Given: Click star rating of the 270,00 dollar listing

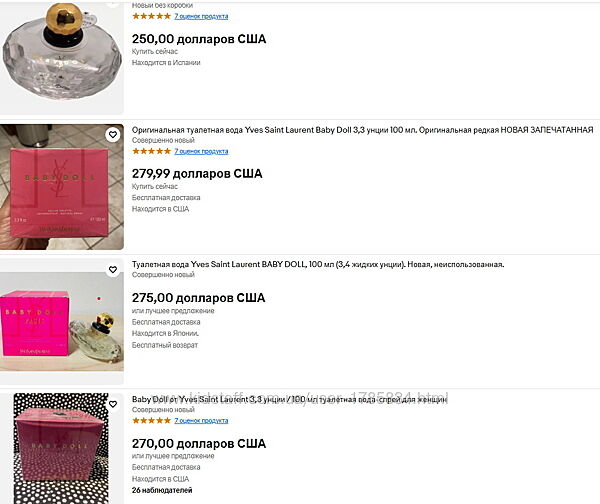Looking at the screenshot, I should pos(151,421).
